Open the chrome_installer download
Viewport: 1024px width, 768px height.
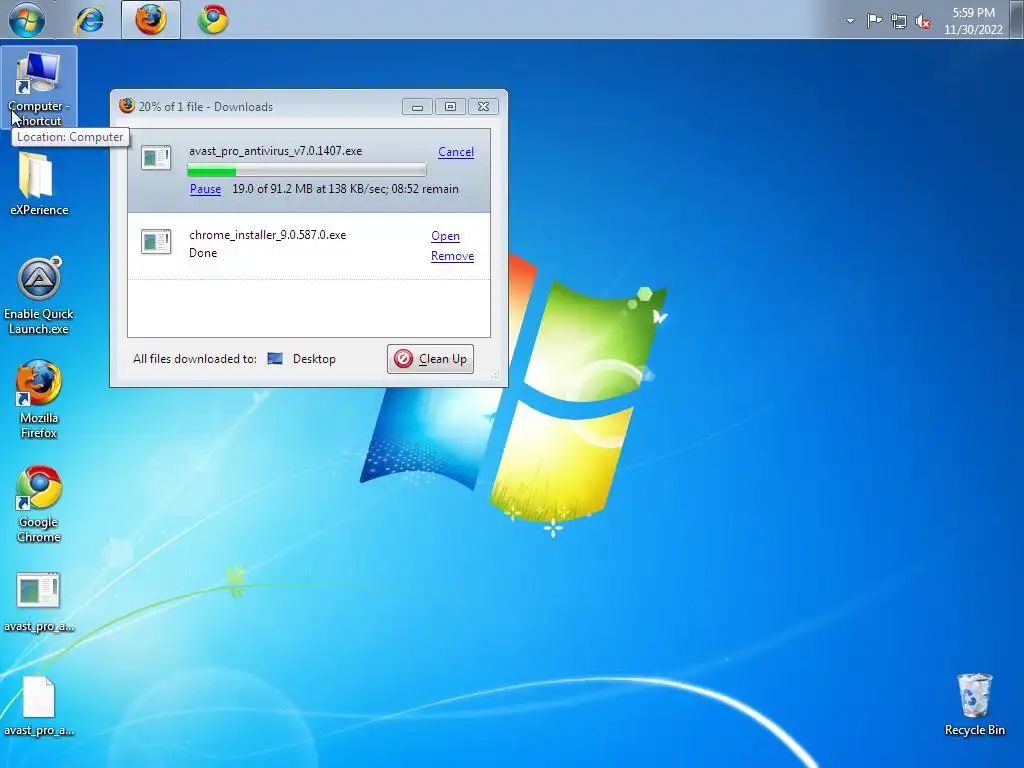point(445,236)
